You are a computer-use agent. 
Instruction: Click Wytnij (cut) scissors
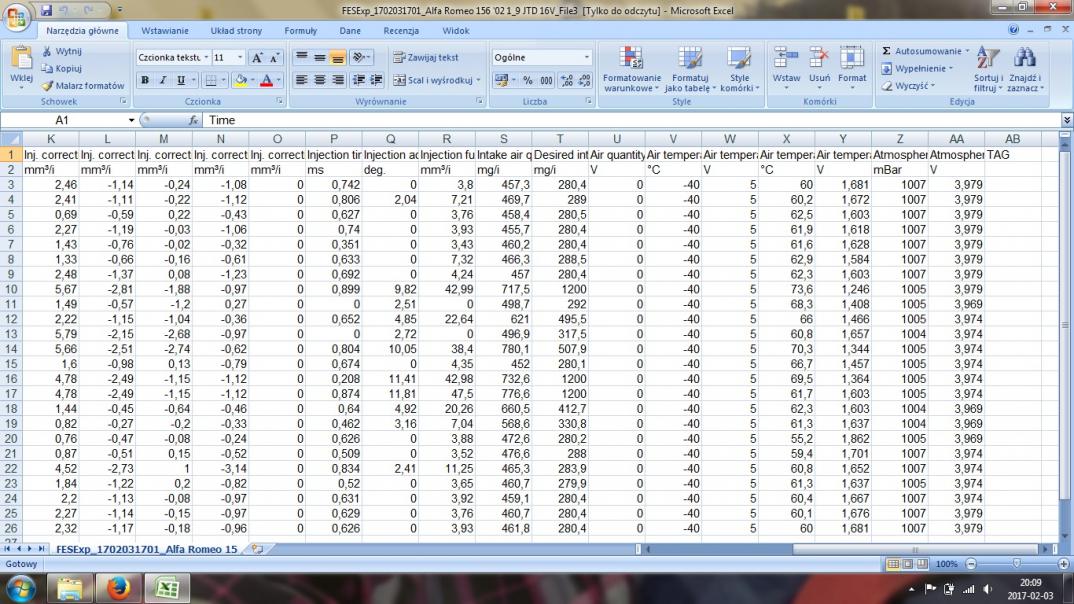(61, 51)
